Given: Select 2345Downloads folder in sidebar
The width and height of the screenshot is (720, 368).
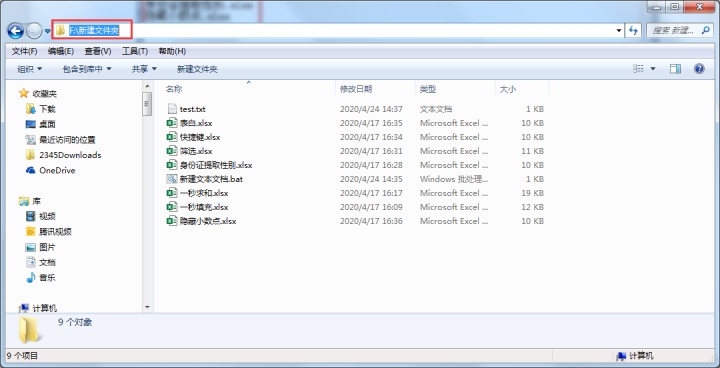Looking at the screenshot, I should click(x=70, y=155).
